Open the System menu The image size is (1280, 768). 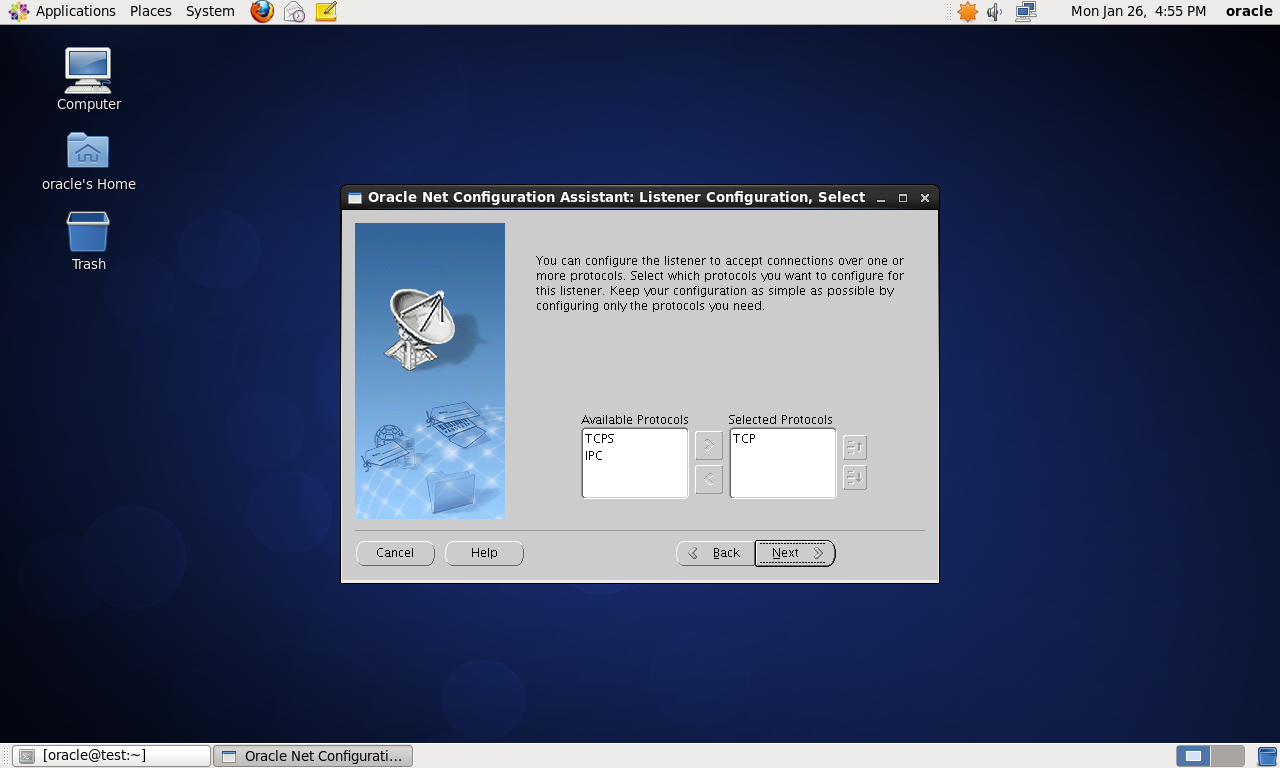tap(210, 12)
